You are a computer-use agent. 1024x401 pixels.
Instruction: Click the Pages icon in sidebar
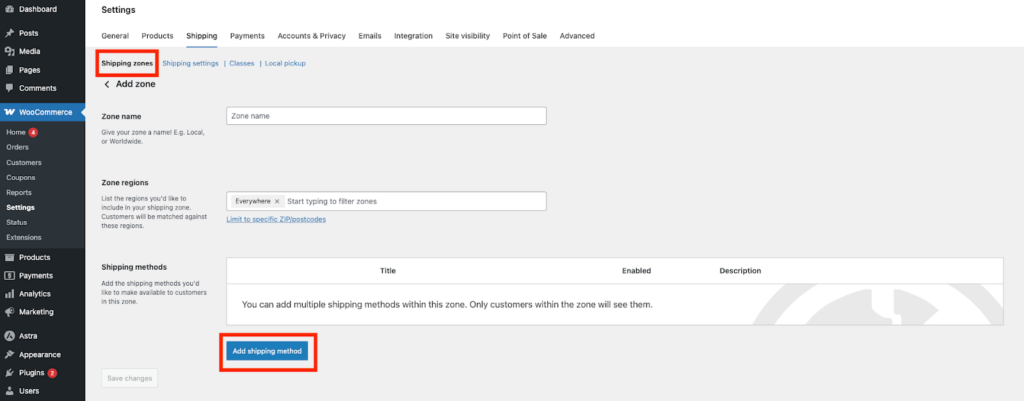[10, 70]
